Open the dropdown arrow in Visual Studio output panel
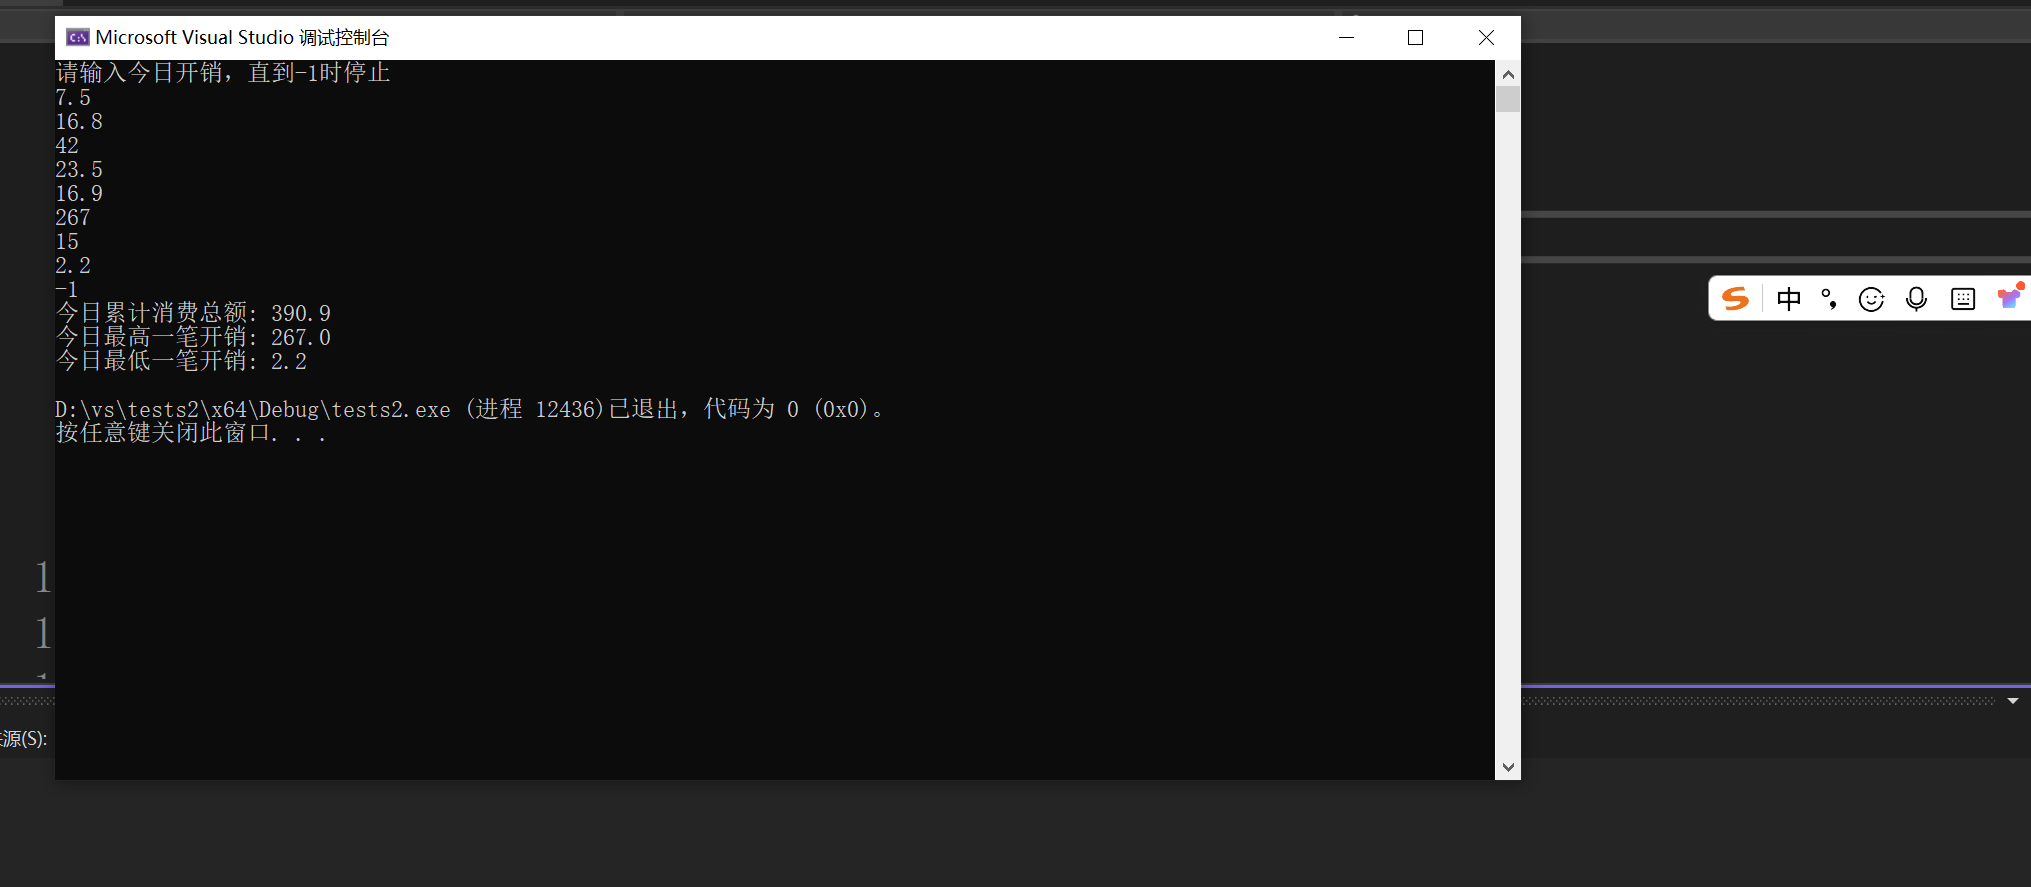 (2013, 701)
